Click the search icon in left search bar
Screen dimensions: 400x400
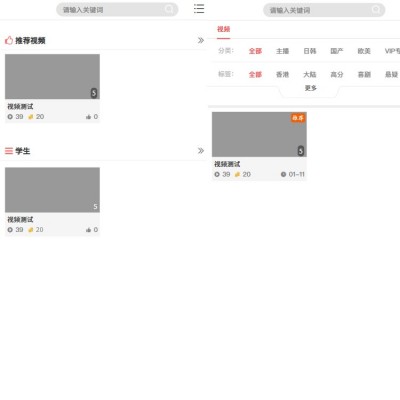click(x=169, y=9)
